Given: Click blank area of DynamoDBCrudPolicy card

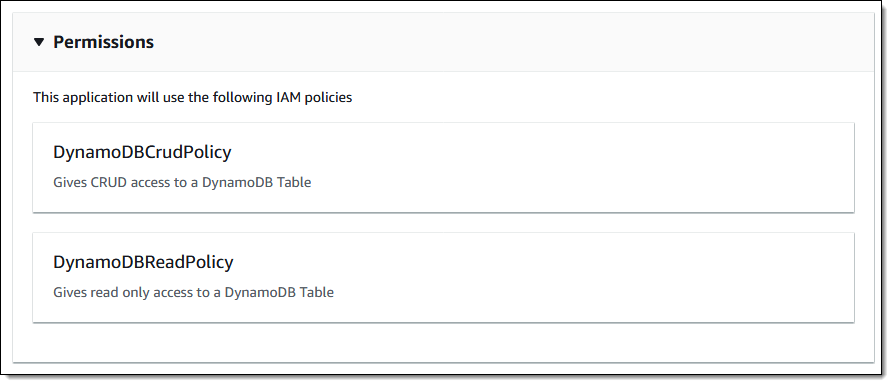Looking at the screenshot, I should (569, 168).
